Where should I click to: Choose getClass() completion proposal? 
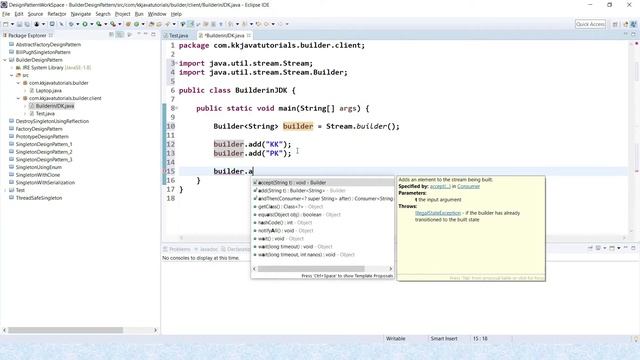point(322,207)
